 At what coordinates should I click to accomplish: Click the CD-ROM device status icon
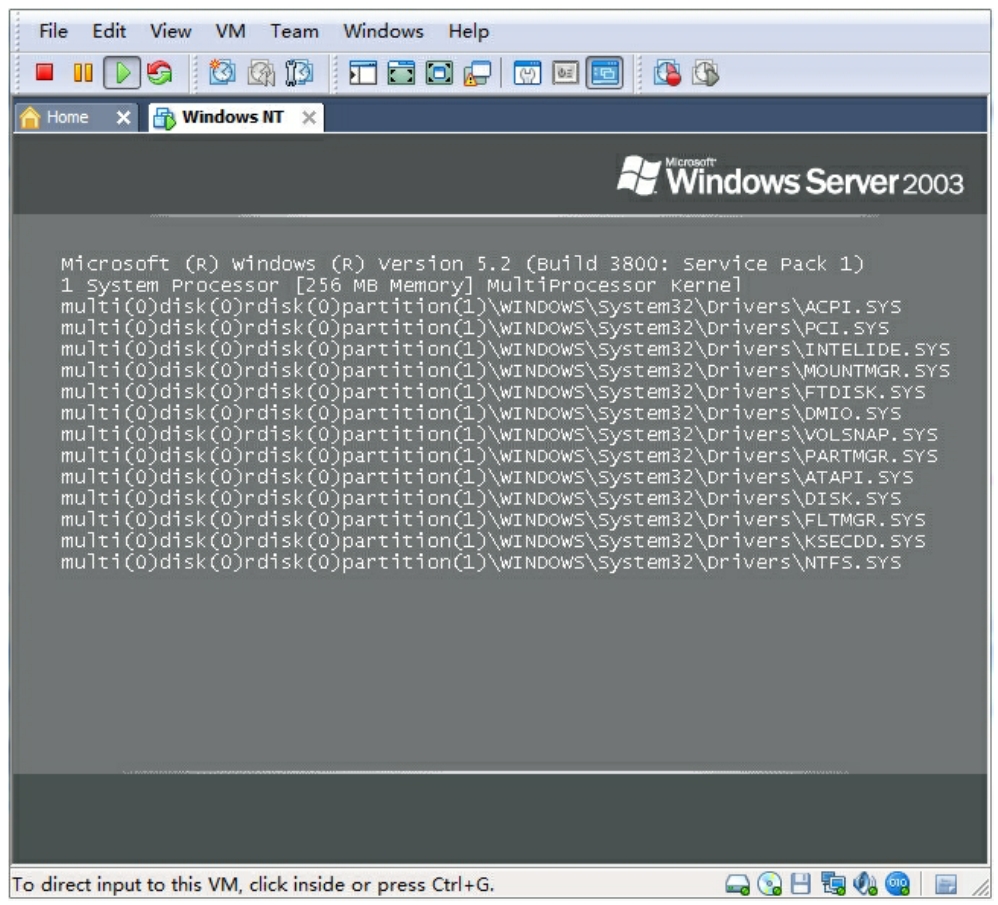pos(769,884)
